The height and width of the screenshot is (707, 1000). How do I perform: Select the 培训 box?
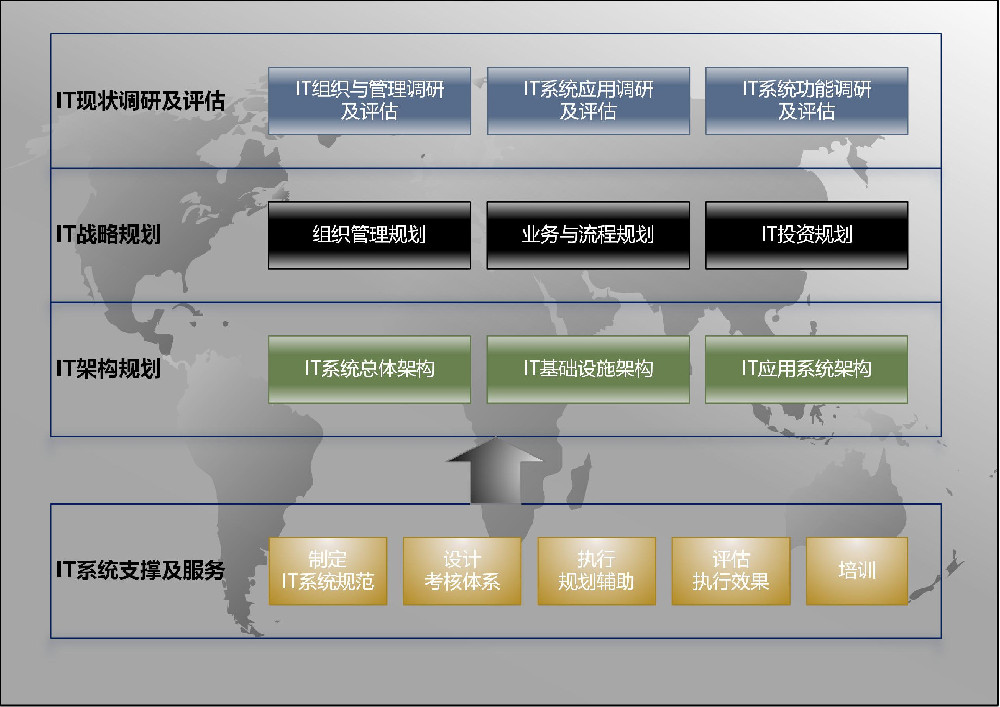click(x=855, y=571)
